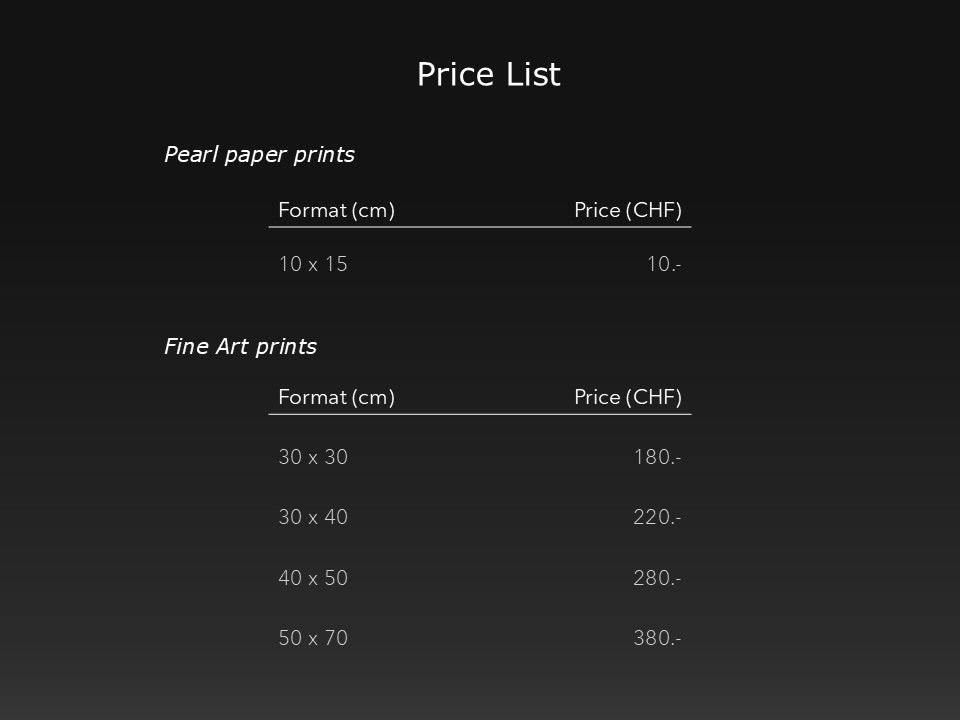Click the '220.-' price cell
Image resolution: width=960 pixels, height=720 pixels.
tap(657, 517)
